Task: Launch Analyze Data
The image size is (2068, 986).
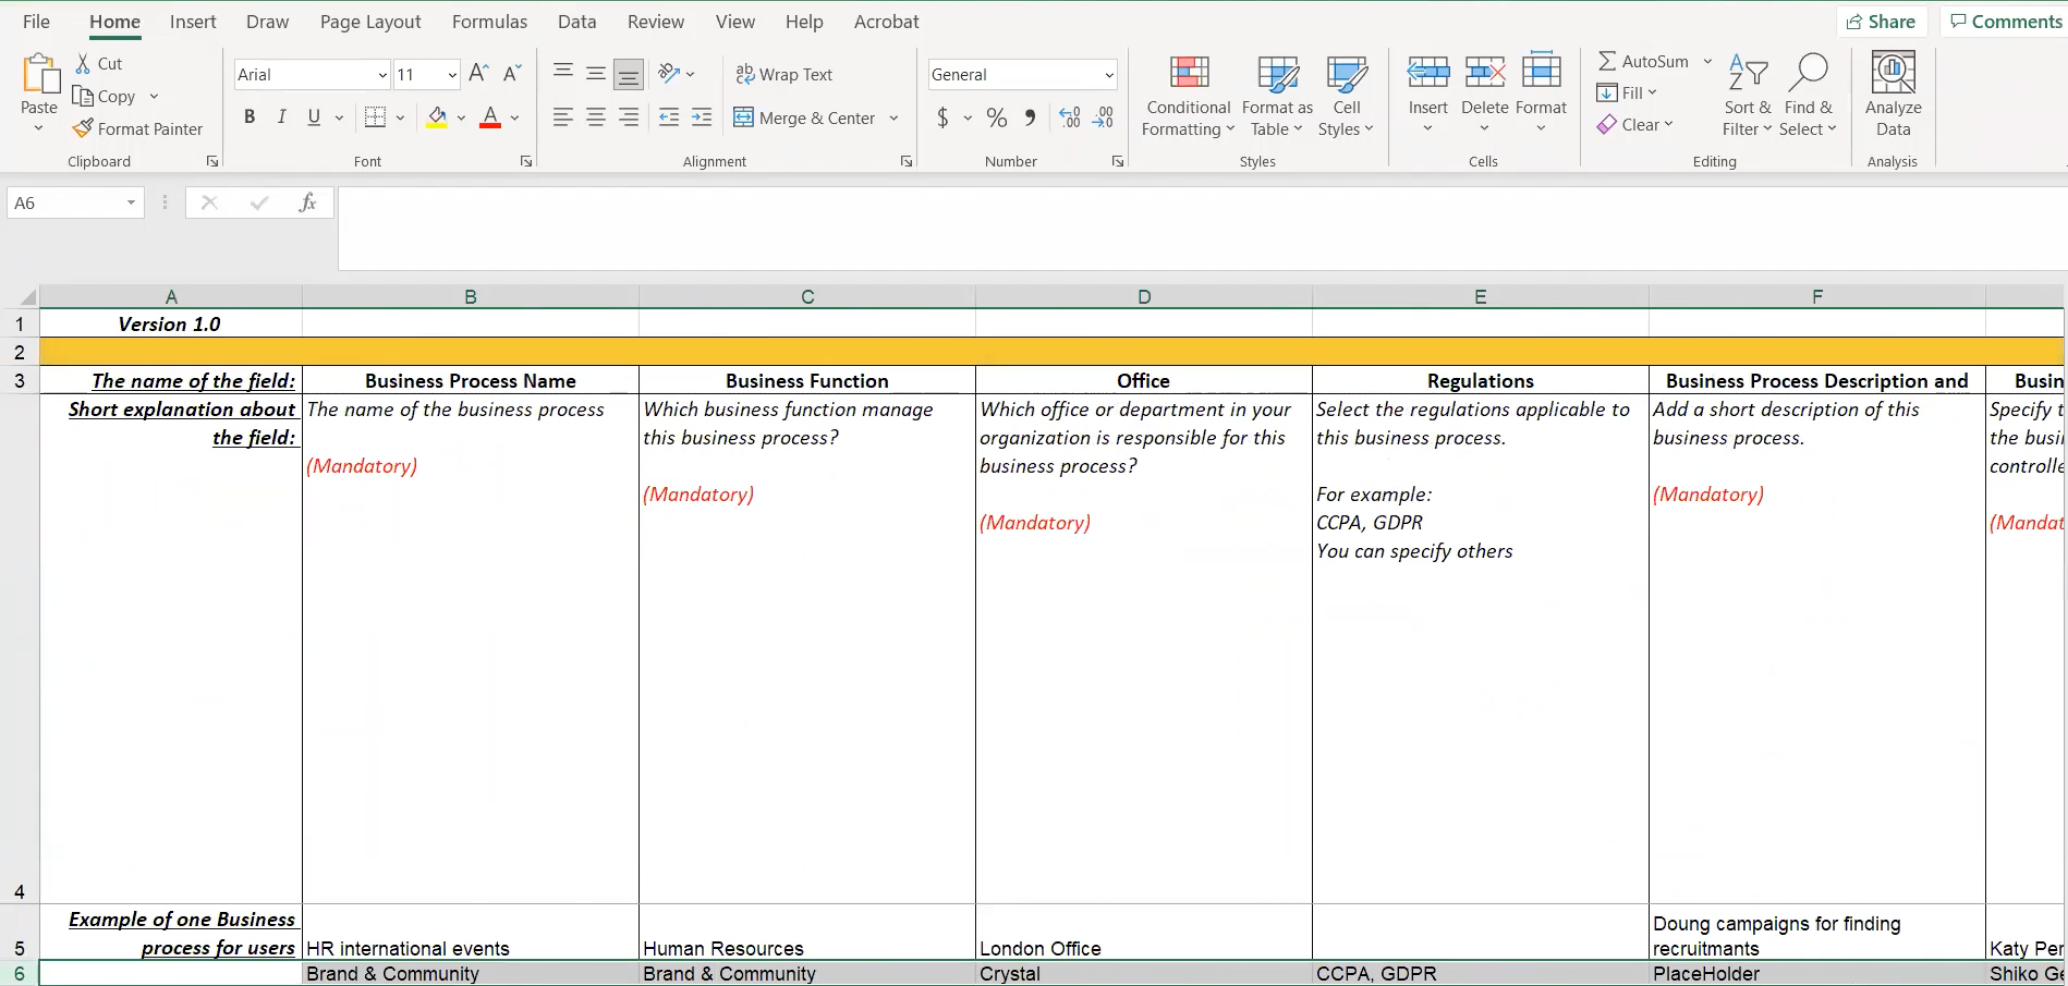Action: coord(1893,95)
